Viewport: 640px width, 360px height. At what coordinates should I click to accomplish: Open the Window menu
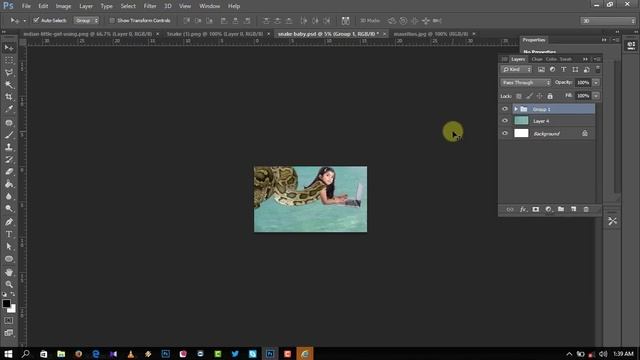210,6
